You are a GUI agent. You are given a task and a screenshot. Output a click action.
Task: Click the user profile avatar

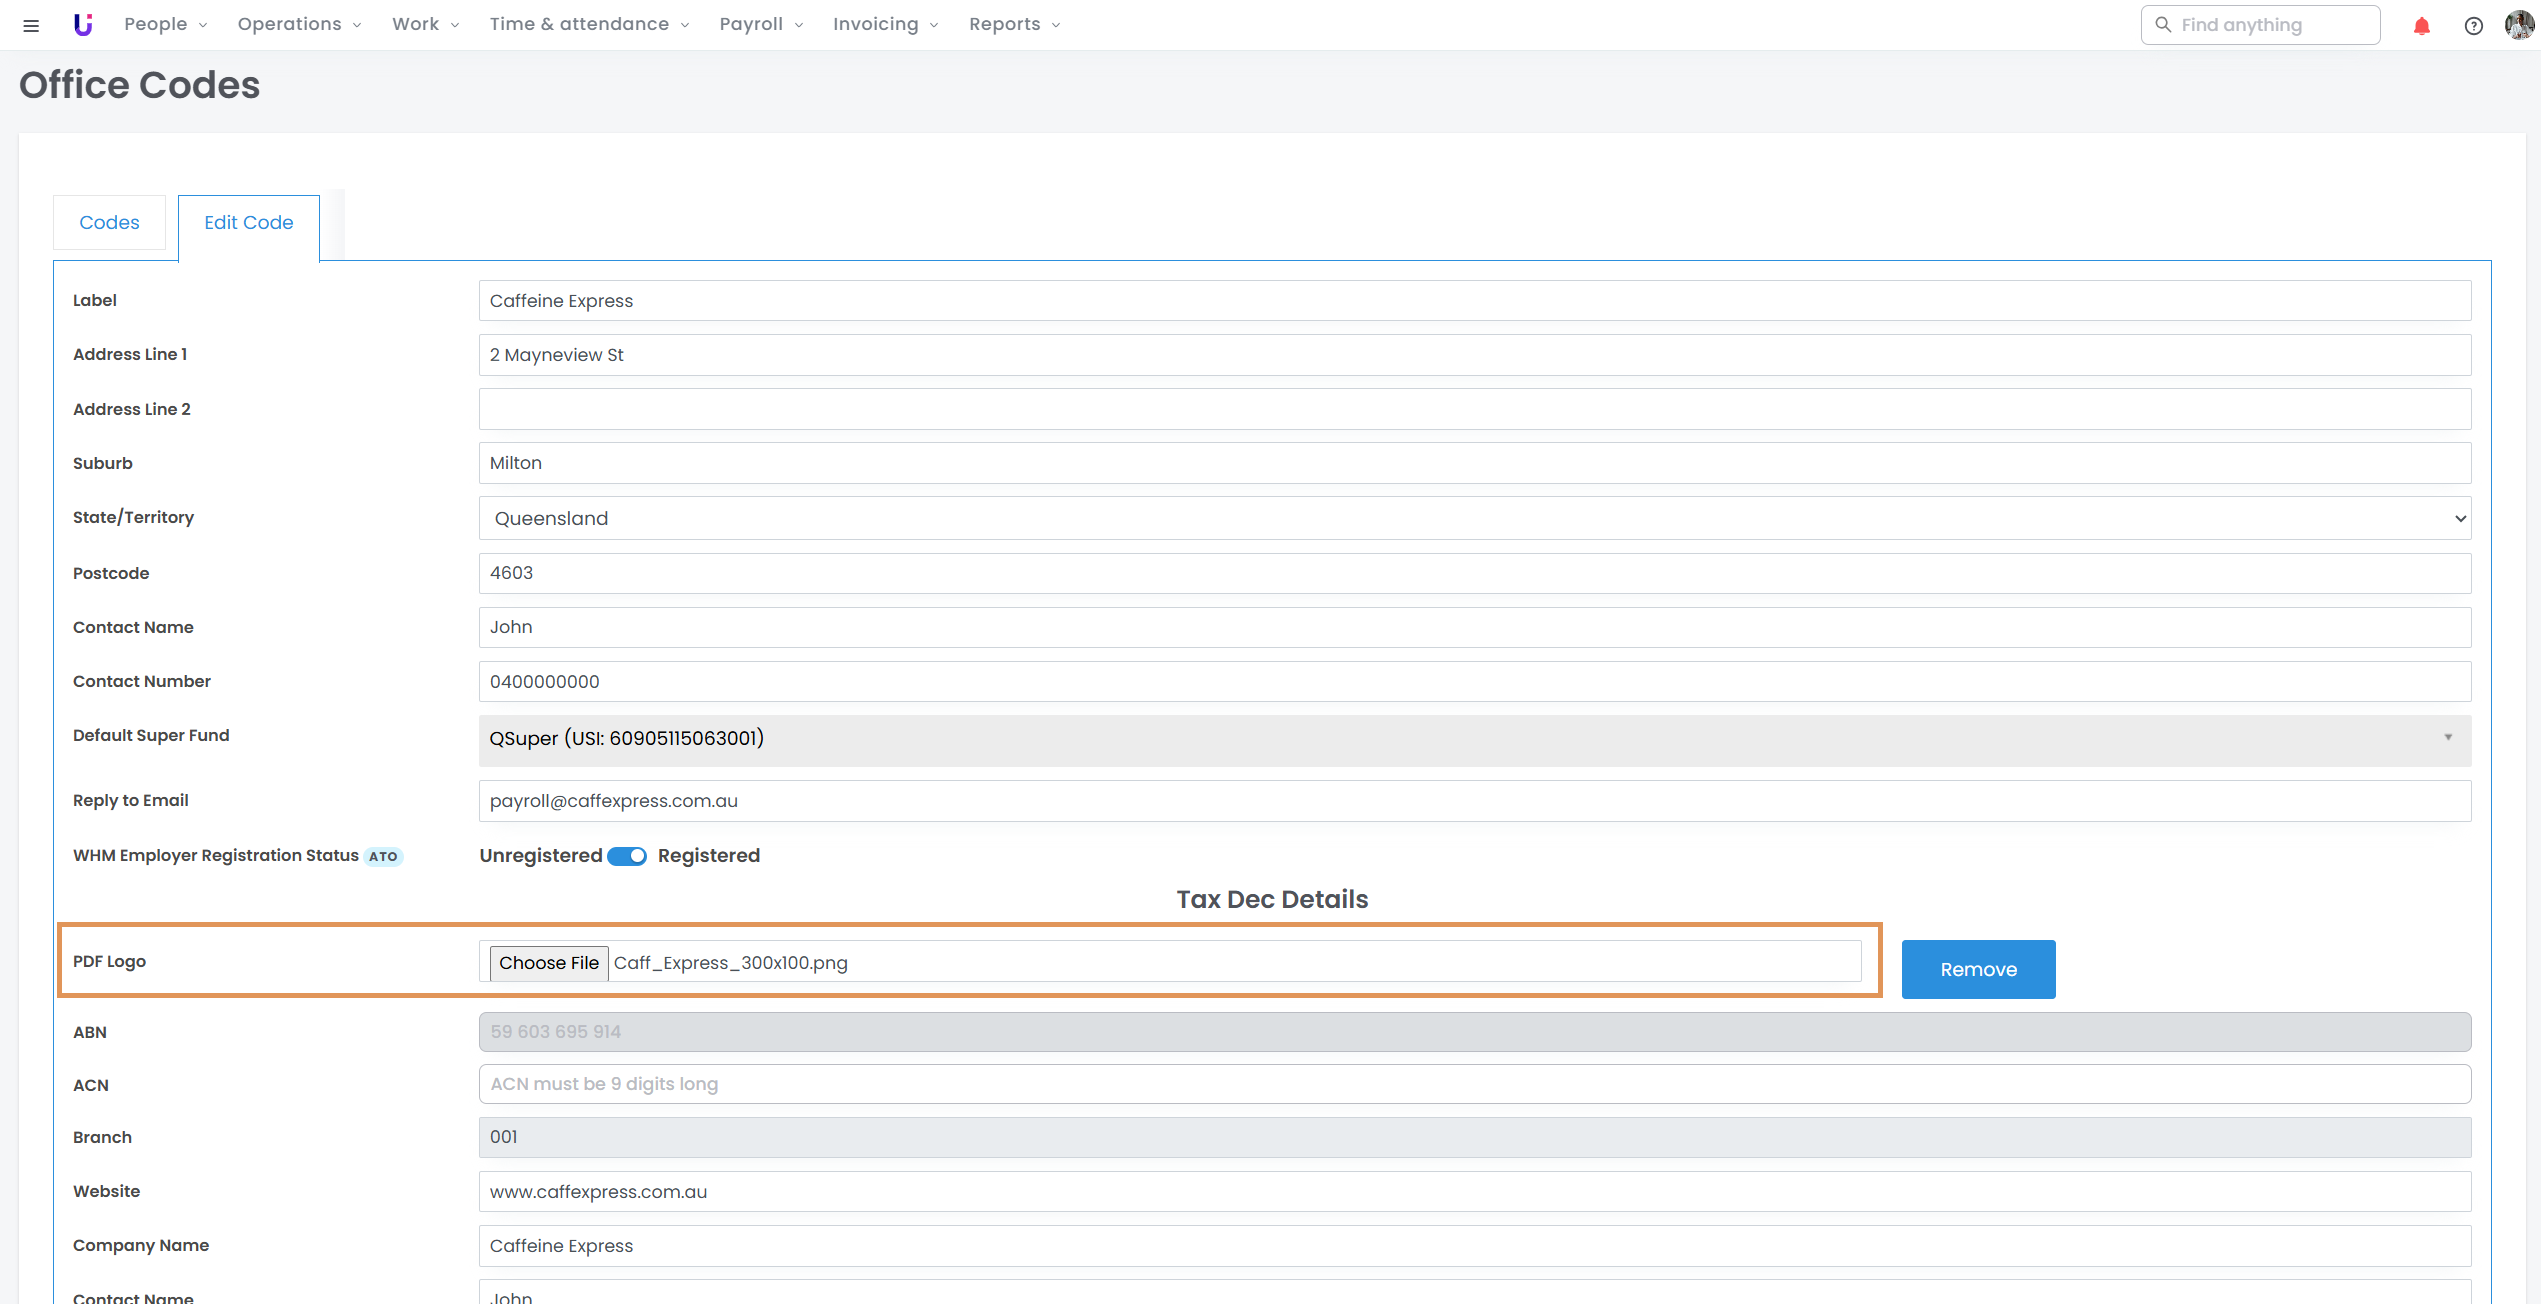(x=2518, y=25)
